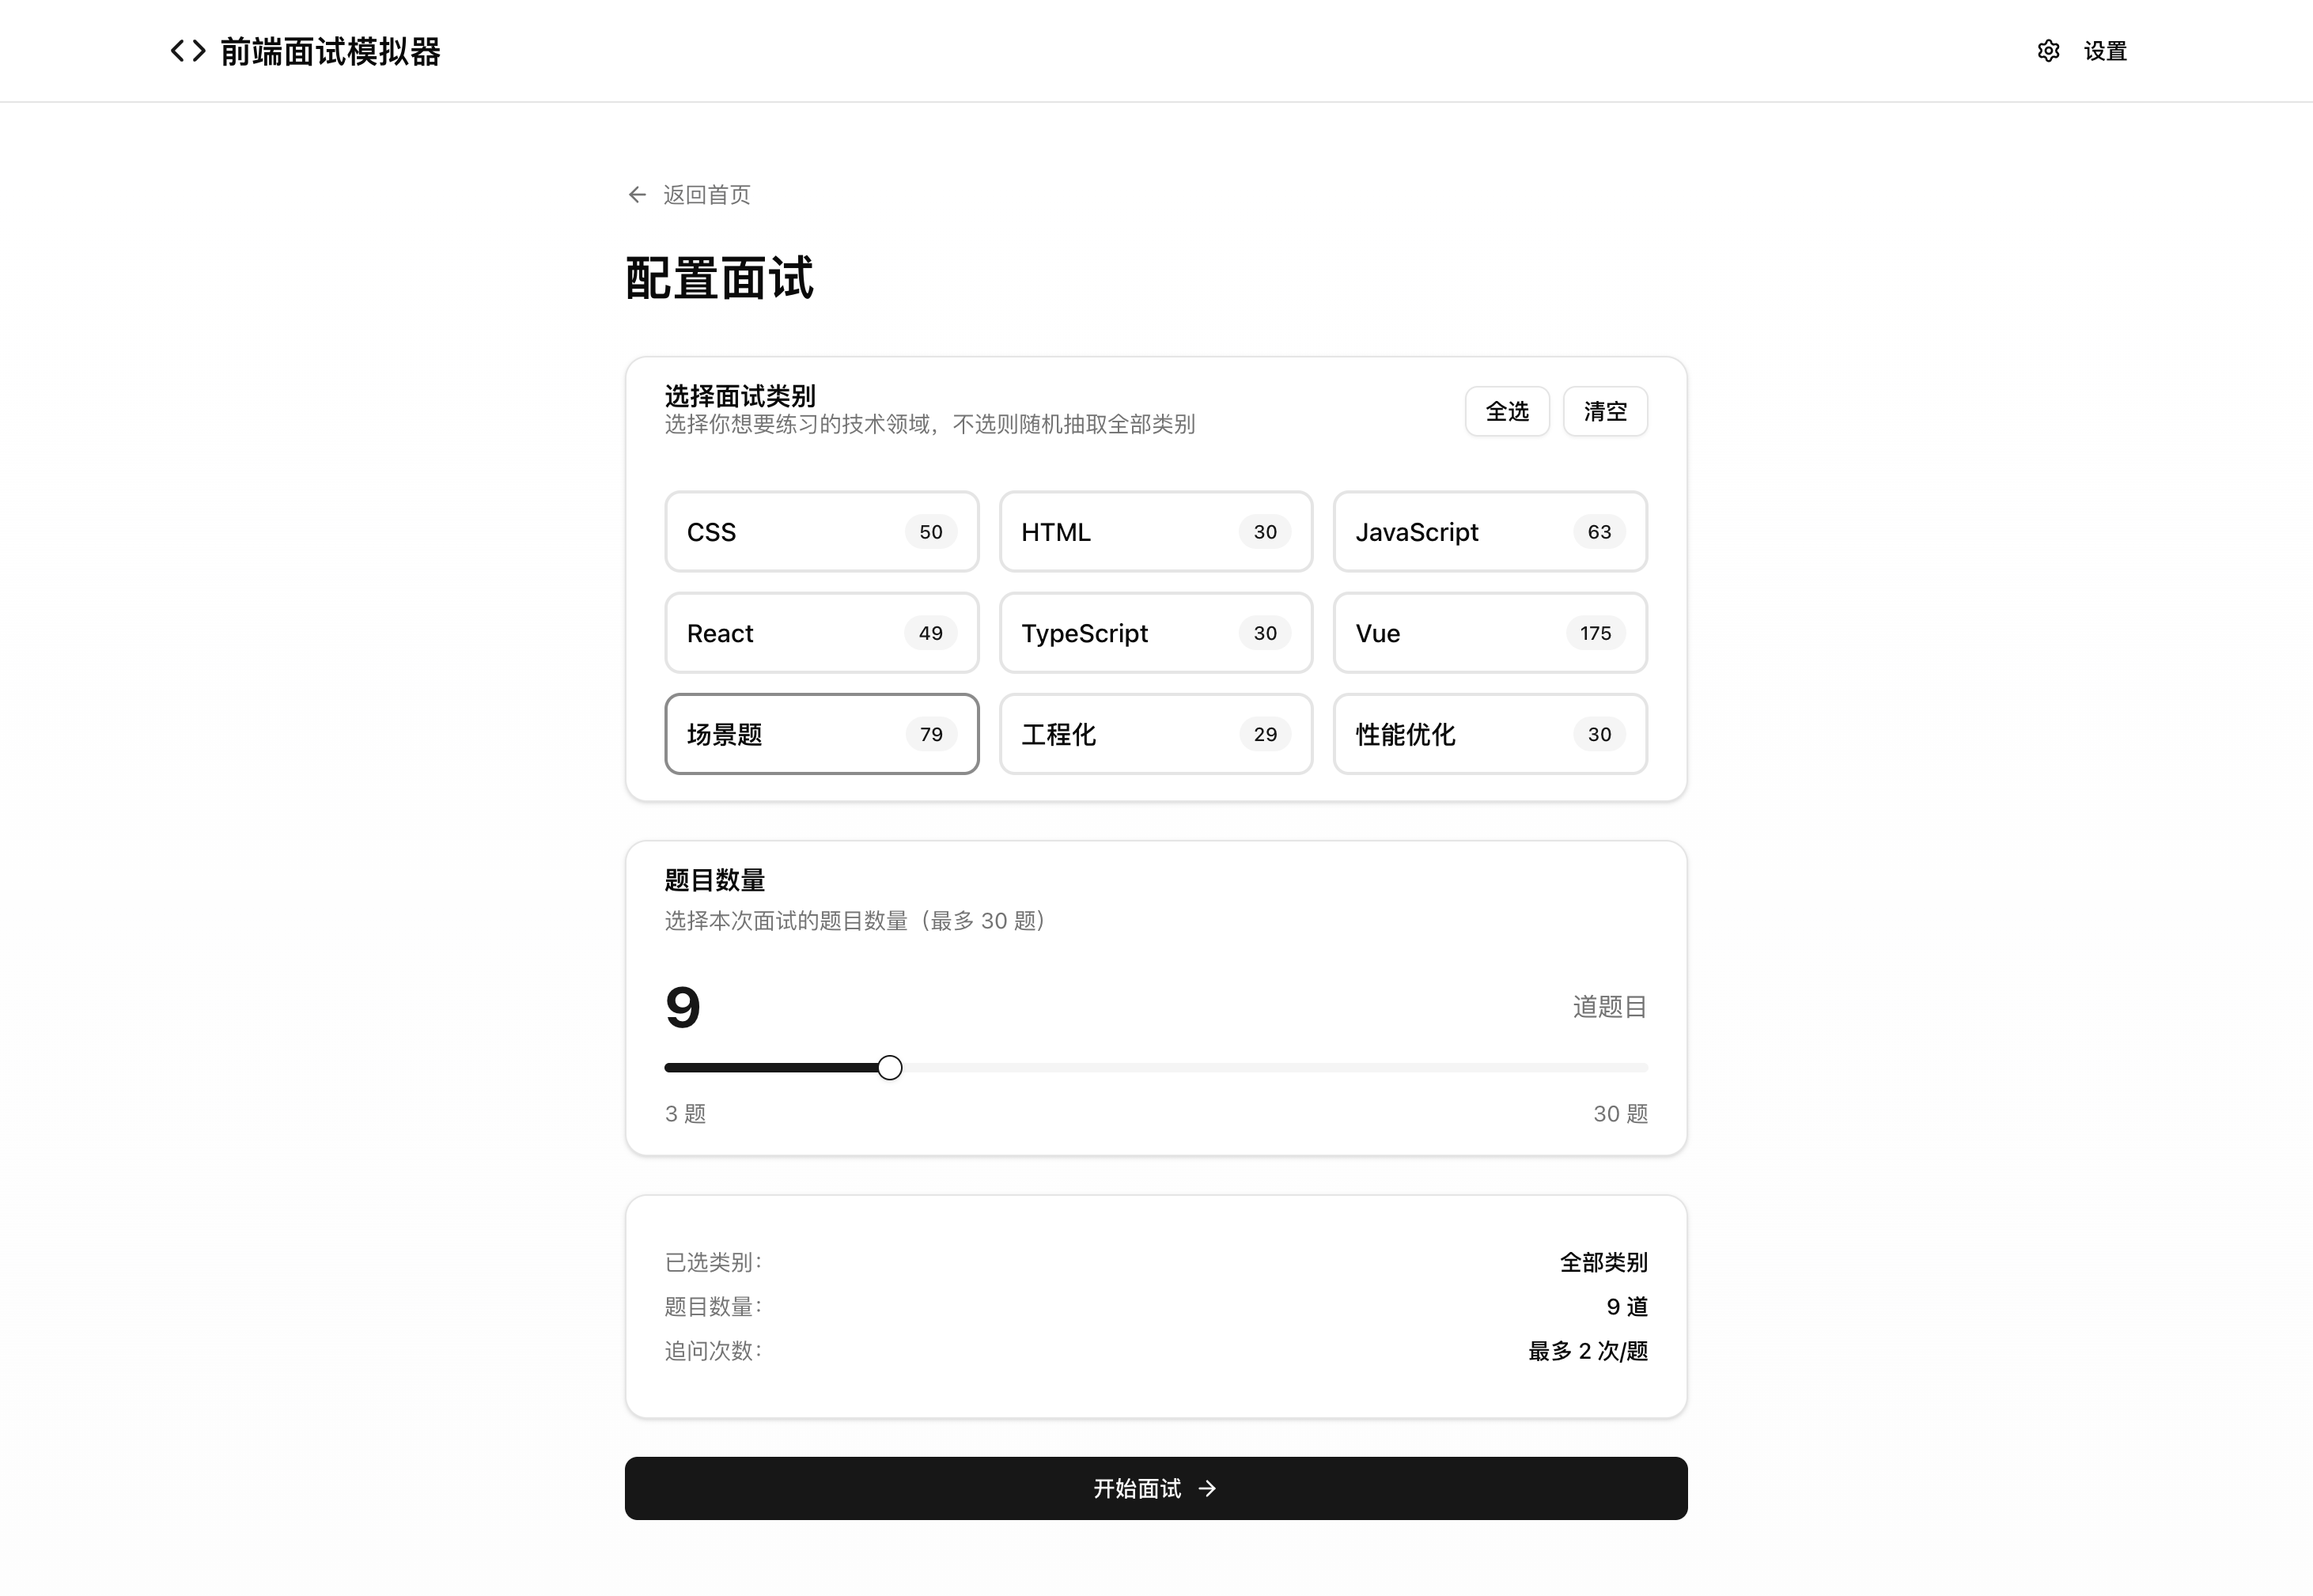
Task: Open settings via the gear icon
Action: coord(2048,50)
